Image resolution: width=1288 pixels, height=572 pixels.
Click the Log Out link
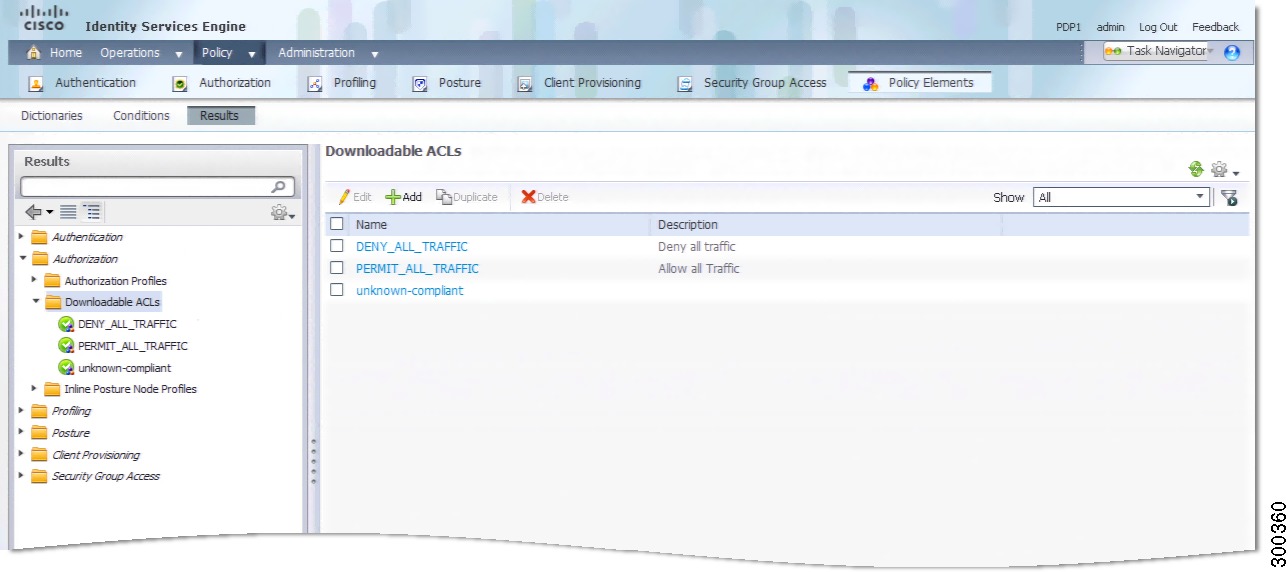(x=1158, y=27)
